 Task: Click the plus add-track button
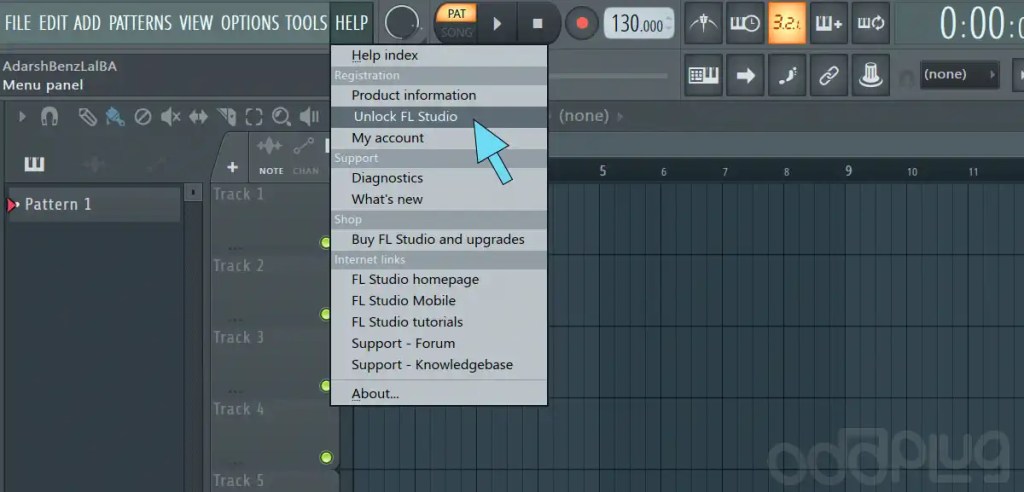(232, 167)
